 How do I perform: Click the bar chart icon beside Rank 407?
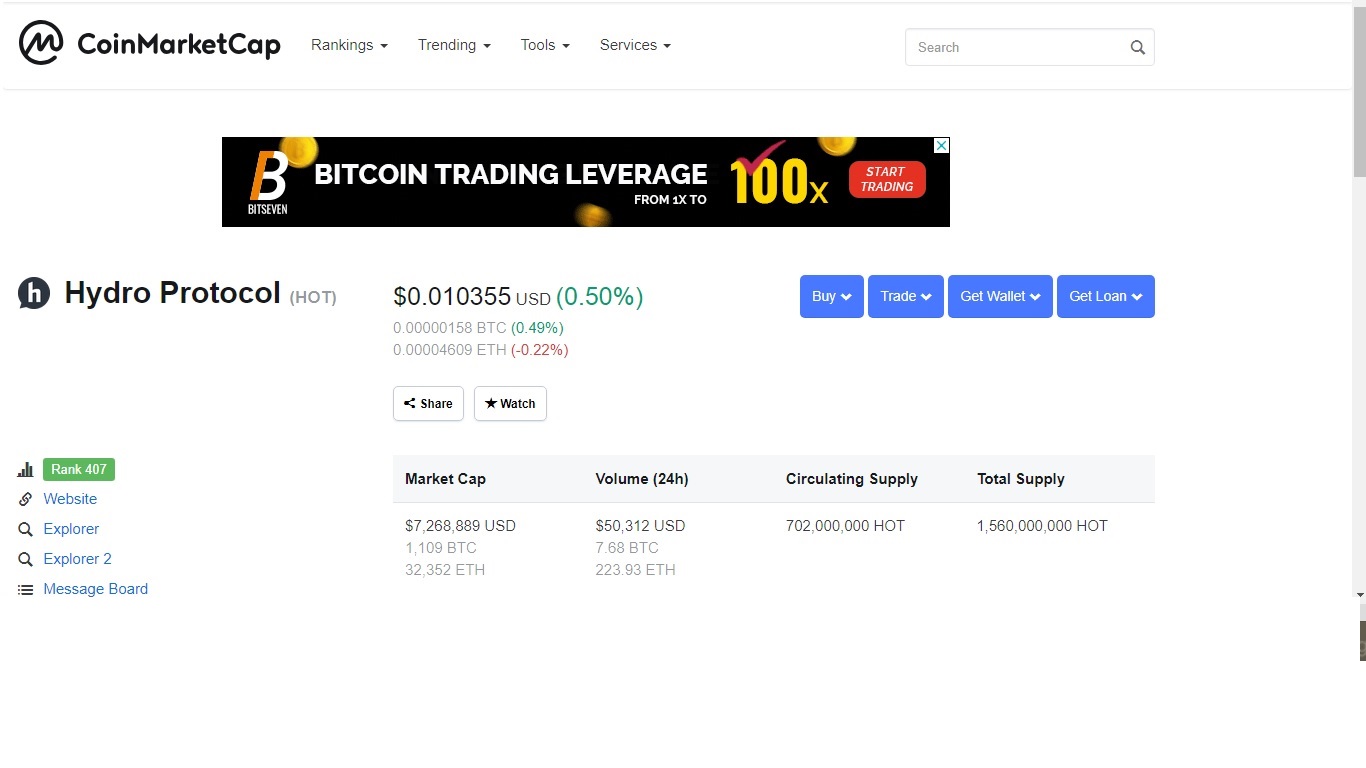(x=26, y=469)
